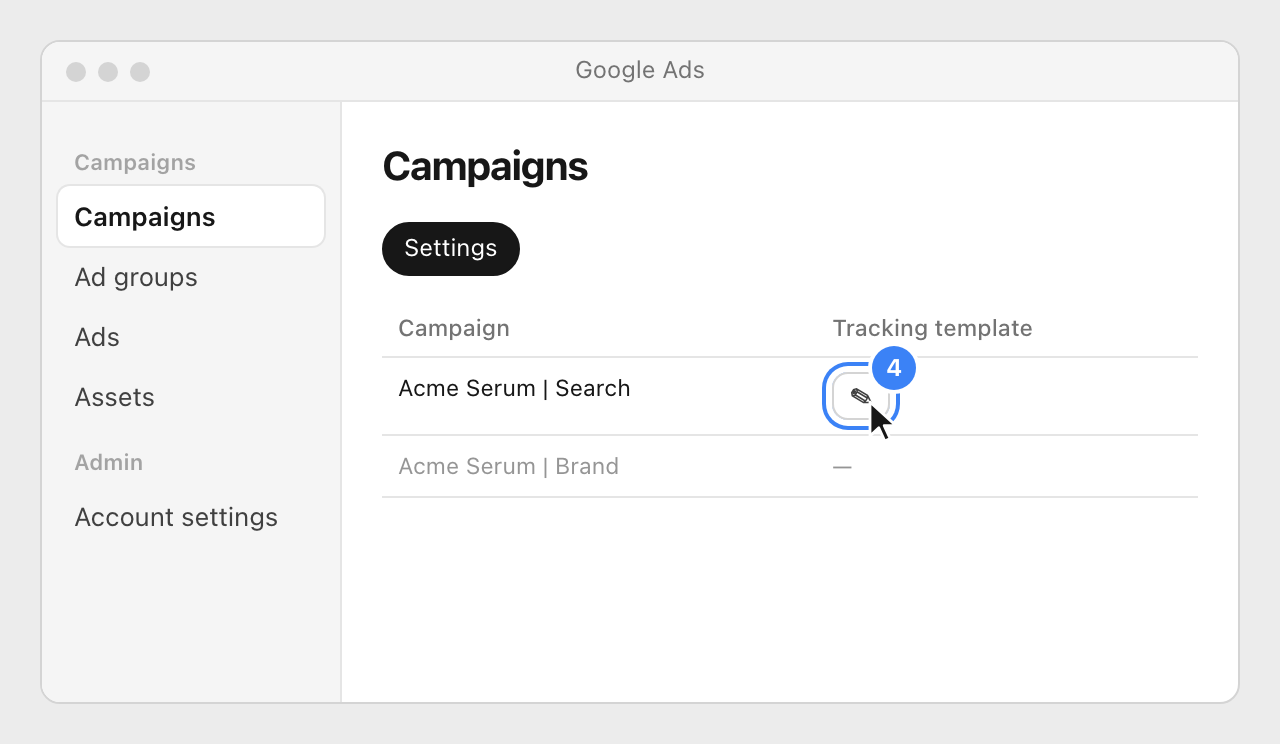The height and width of the screenshot is (746, 1280).
Task: Click the Tracking template column header
Action: pyautogui.click(x=932, y=328)
